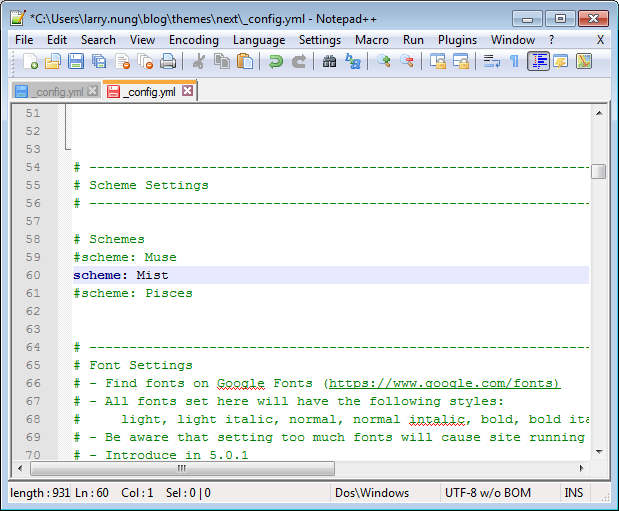The height and width of the screenshot is (511, 619).
Task: Click the Notepad++ title bar app icon
Action: point(18,18)
